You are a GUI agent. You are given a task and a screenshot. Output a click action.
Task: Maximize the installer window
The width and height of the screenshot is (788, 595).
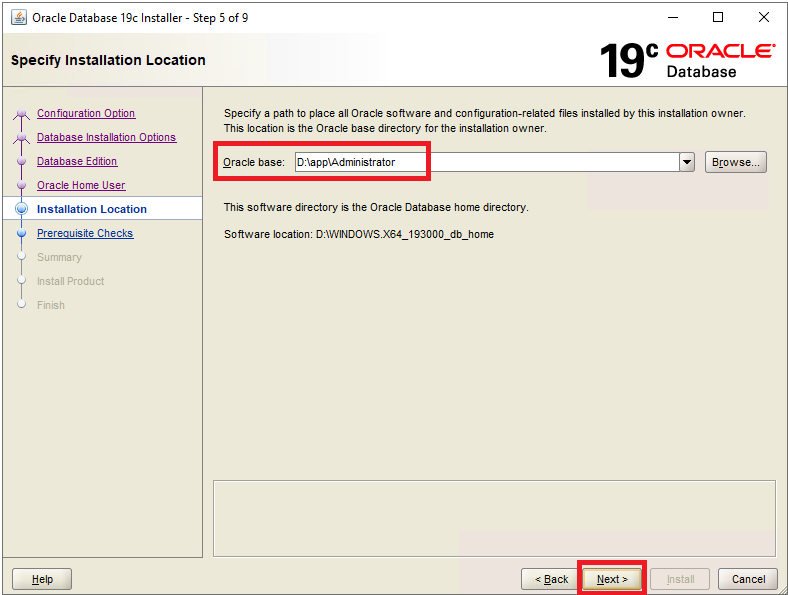[718, 18]
